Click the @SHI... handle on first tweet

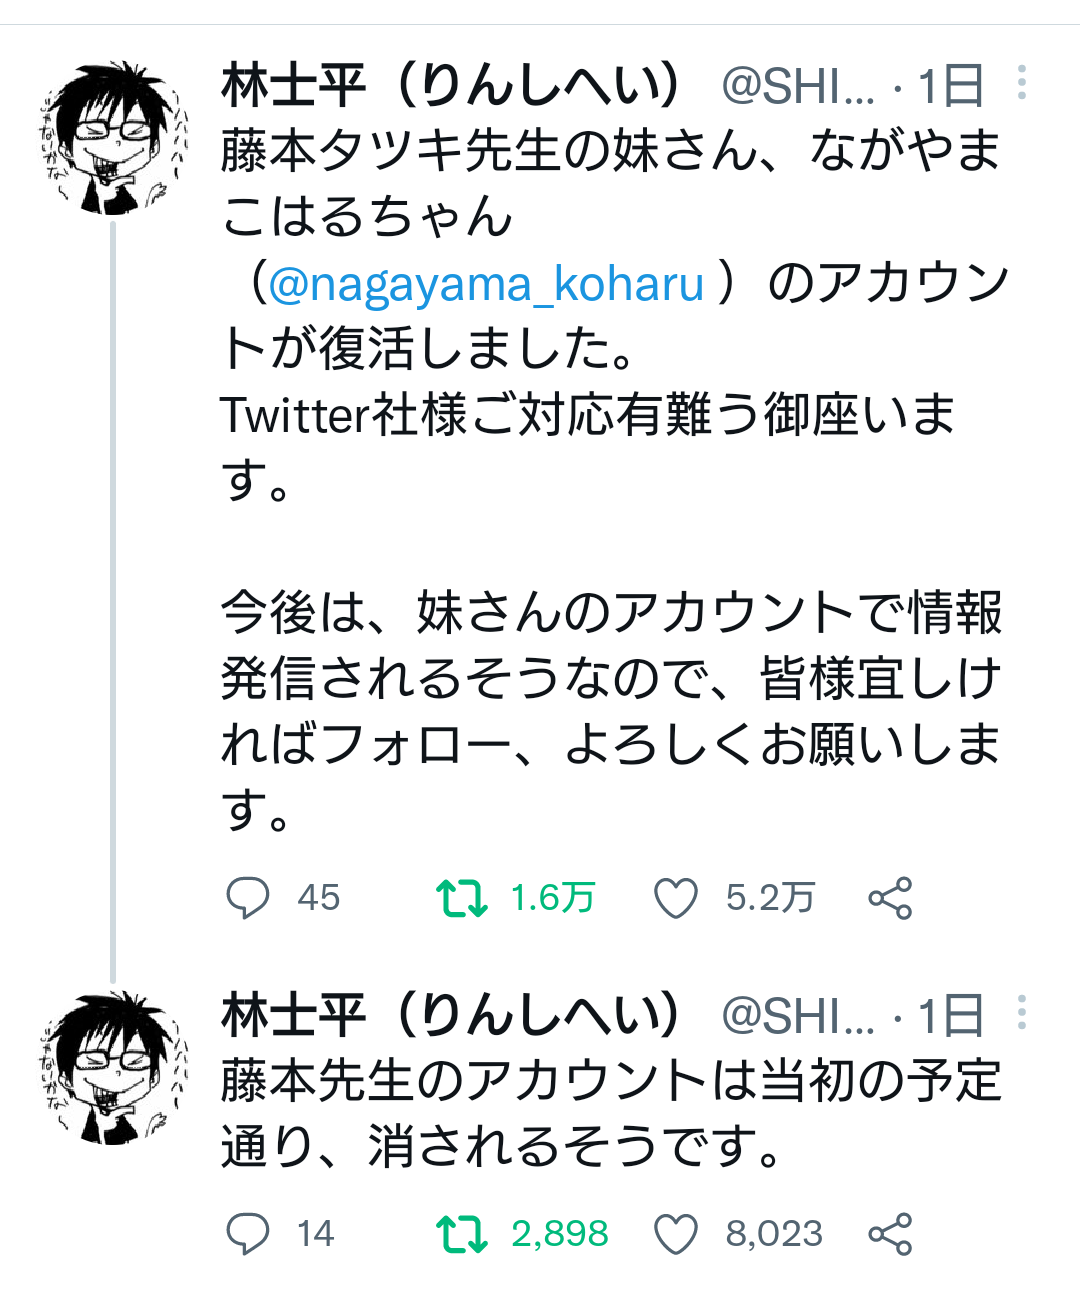coord(797,87)
